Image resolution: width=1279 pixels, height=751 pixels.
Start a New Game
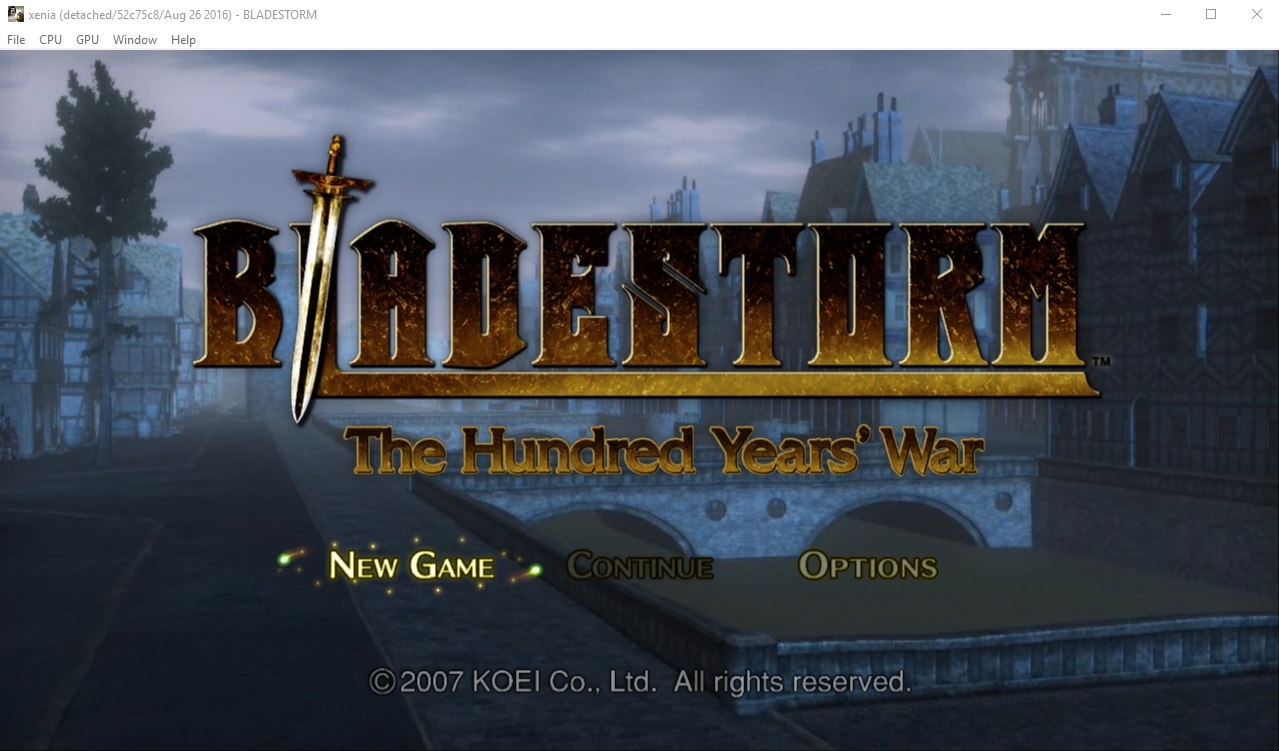point(411,566)
